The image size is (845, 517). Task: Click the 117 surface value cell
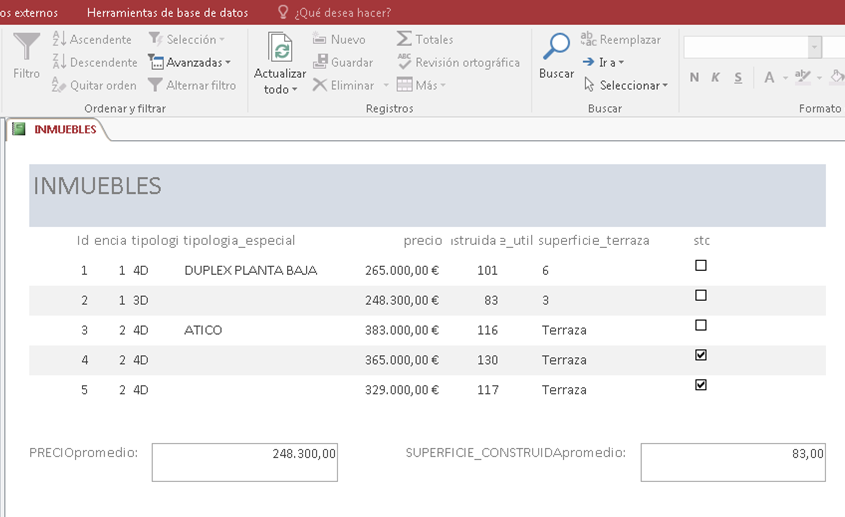488,390
